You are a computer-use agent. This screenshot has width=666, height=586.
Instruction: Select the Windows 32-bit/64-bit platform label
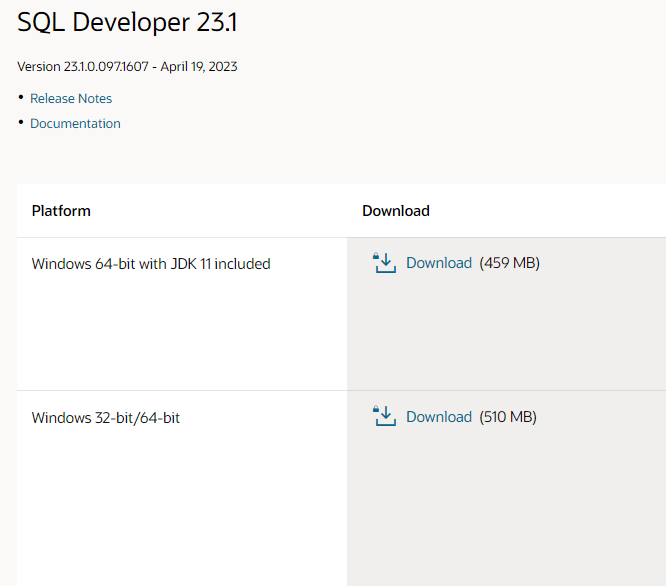[x=106, y=418]
